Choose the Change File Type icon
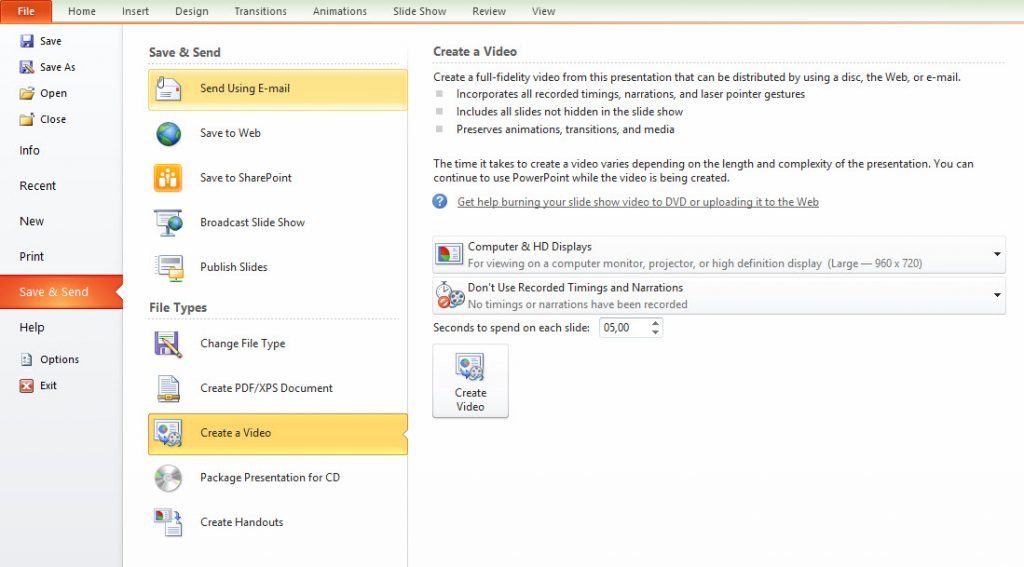The height and width of the screenshot is (567, 1024). 168,344
